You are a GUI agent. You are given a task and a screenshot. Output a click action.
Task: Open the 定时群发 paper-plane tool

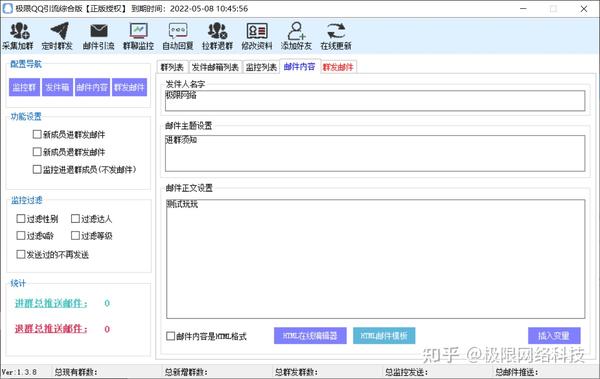click(57, 36)
